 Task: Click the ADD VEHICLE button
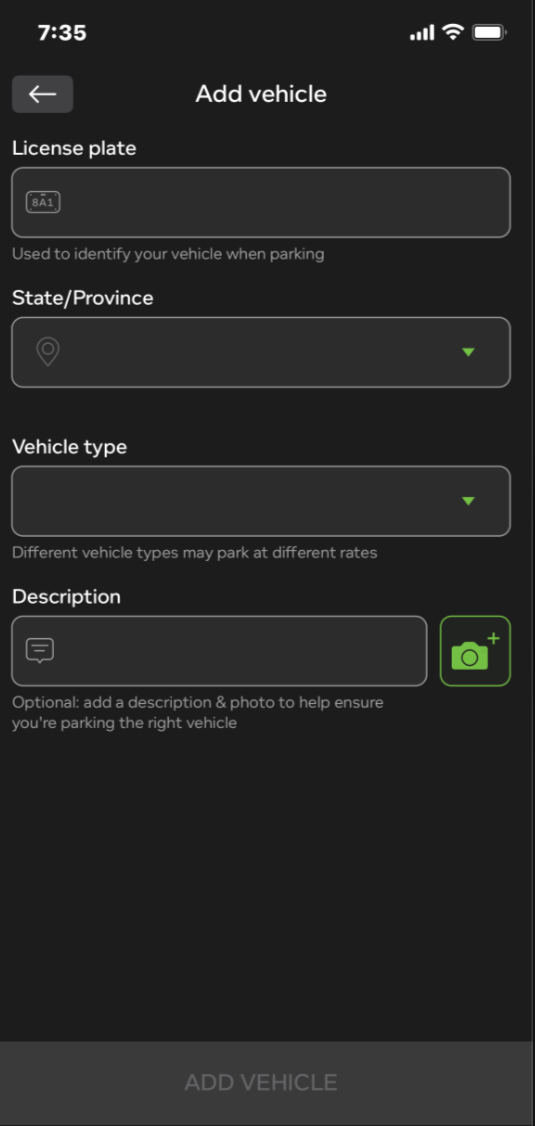[x=261, y=1083]
